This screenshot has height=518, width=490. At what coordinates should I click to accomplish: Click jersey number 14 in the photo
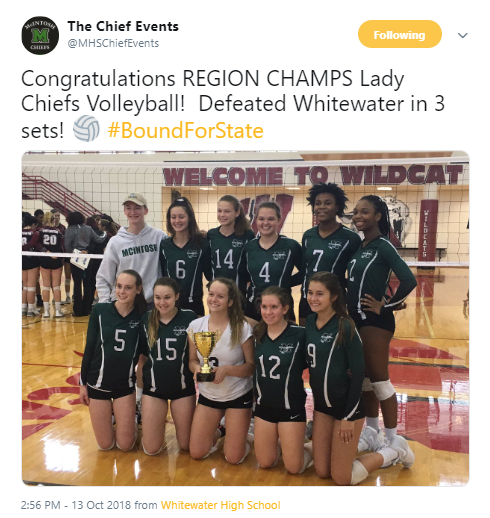coord(224,259)
